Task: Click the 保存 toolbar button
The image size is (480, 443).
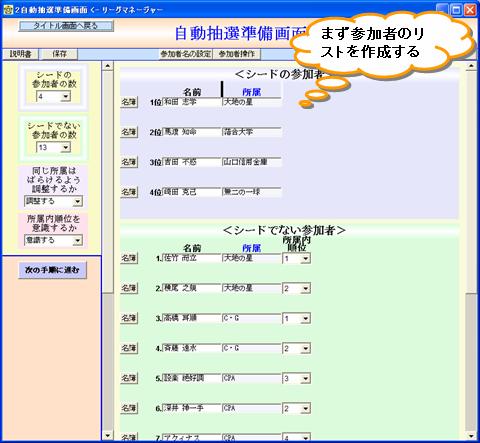Action: pos(59,54)
